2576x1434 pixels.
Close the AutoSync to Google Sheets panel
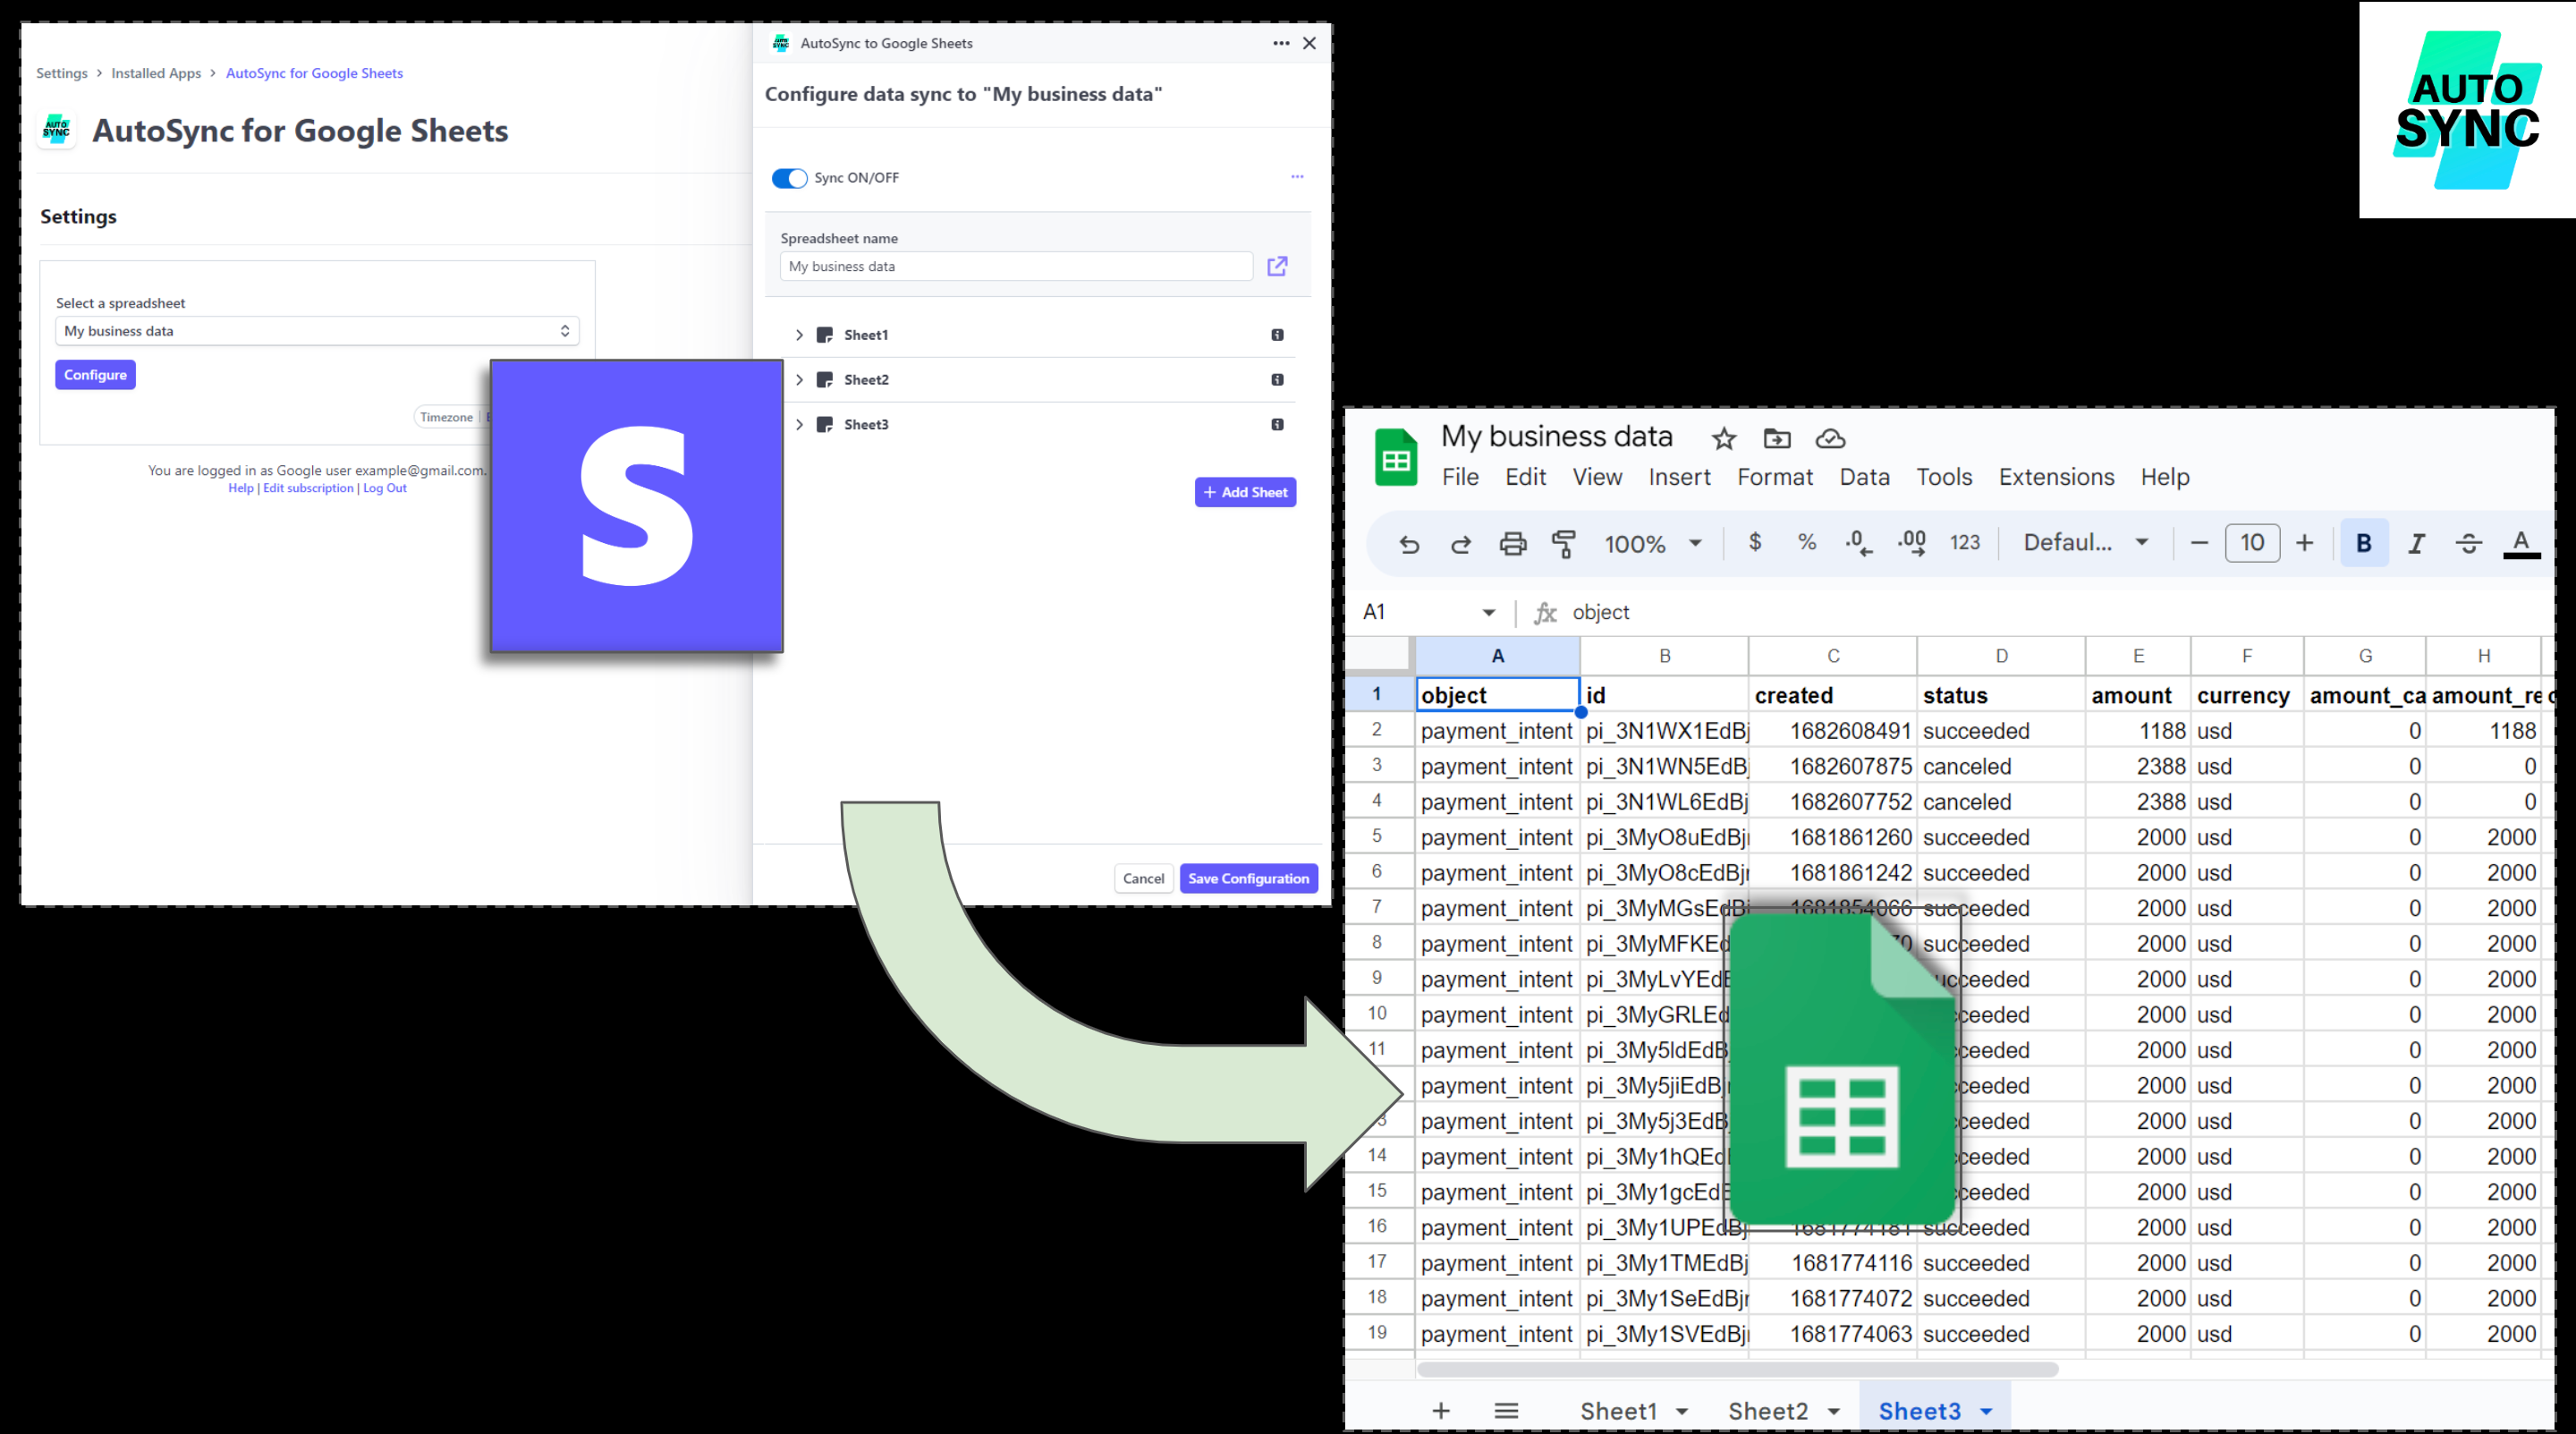click(x=1309, y=43)
